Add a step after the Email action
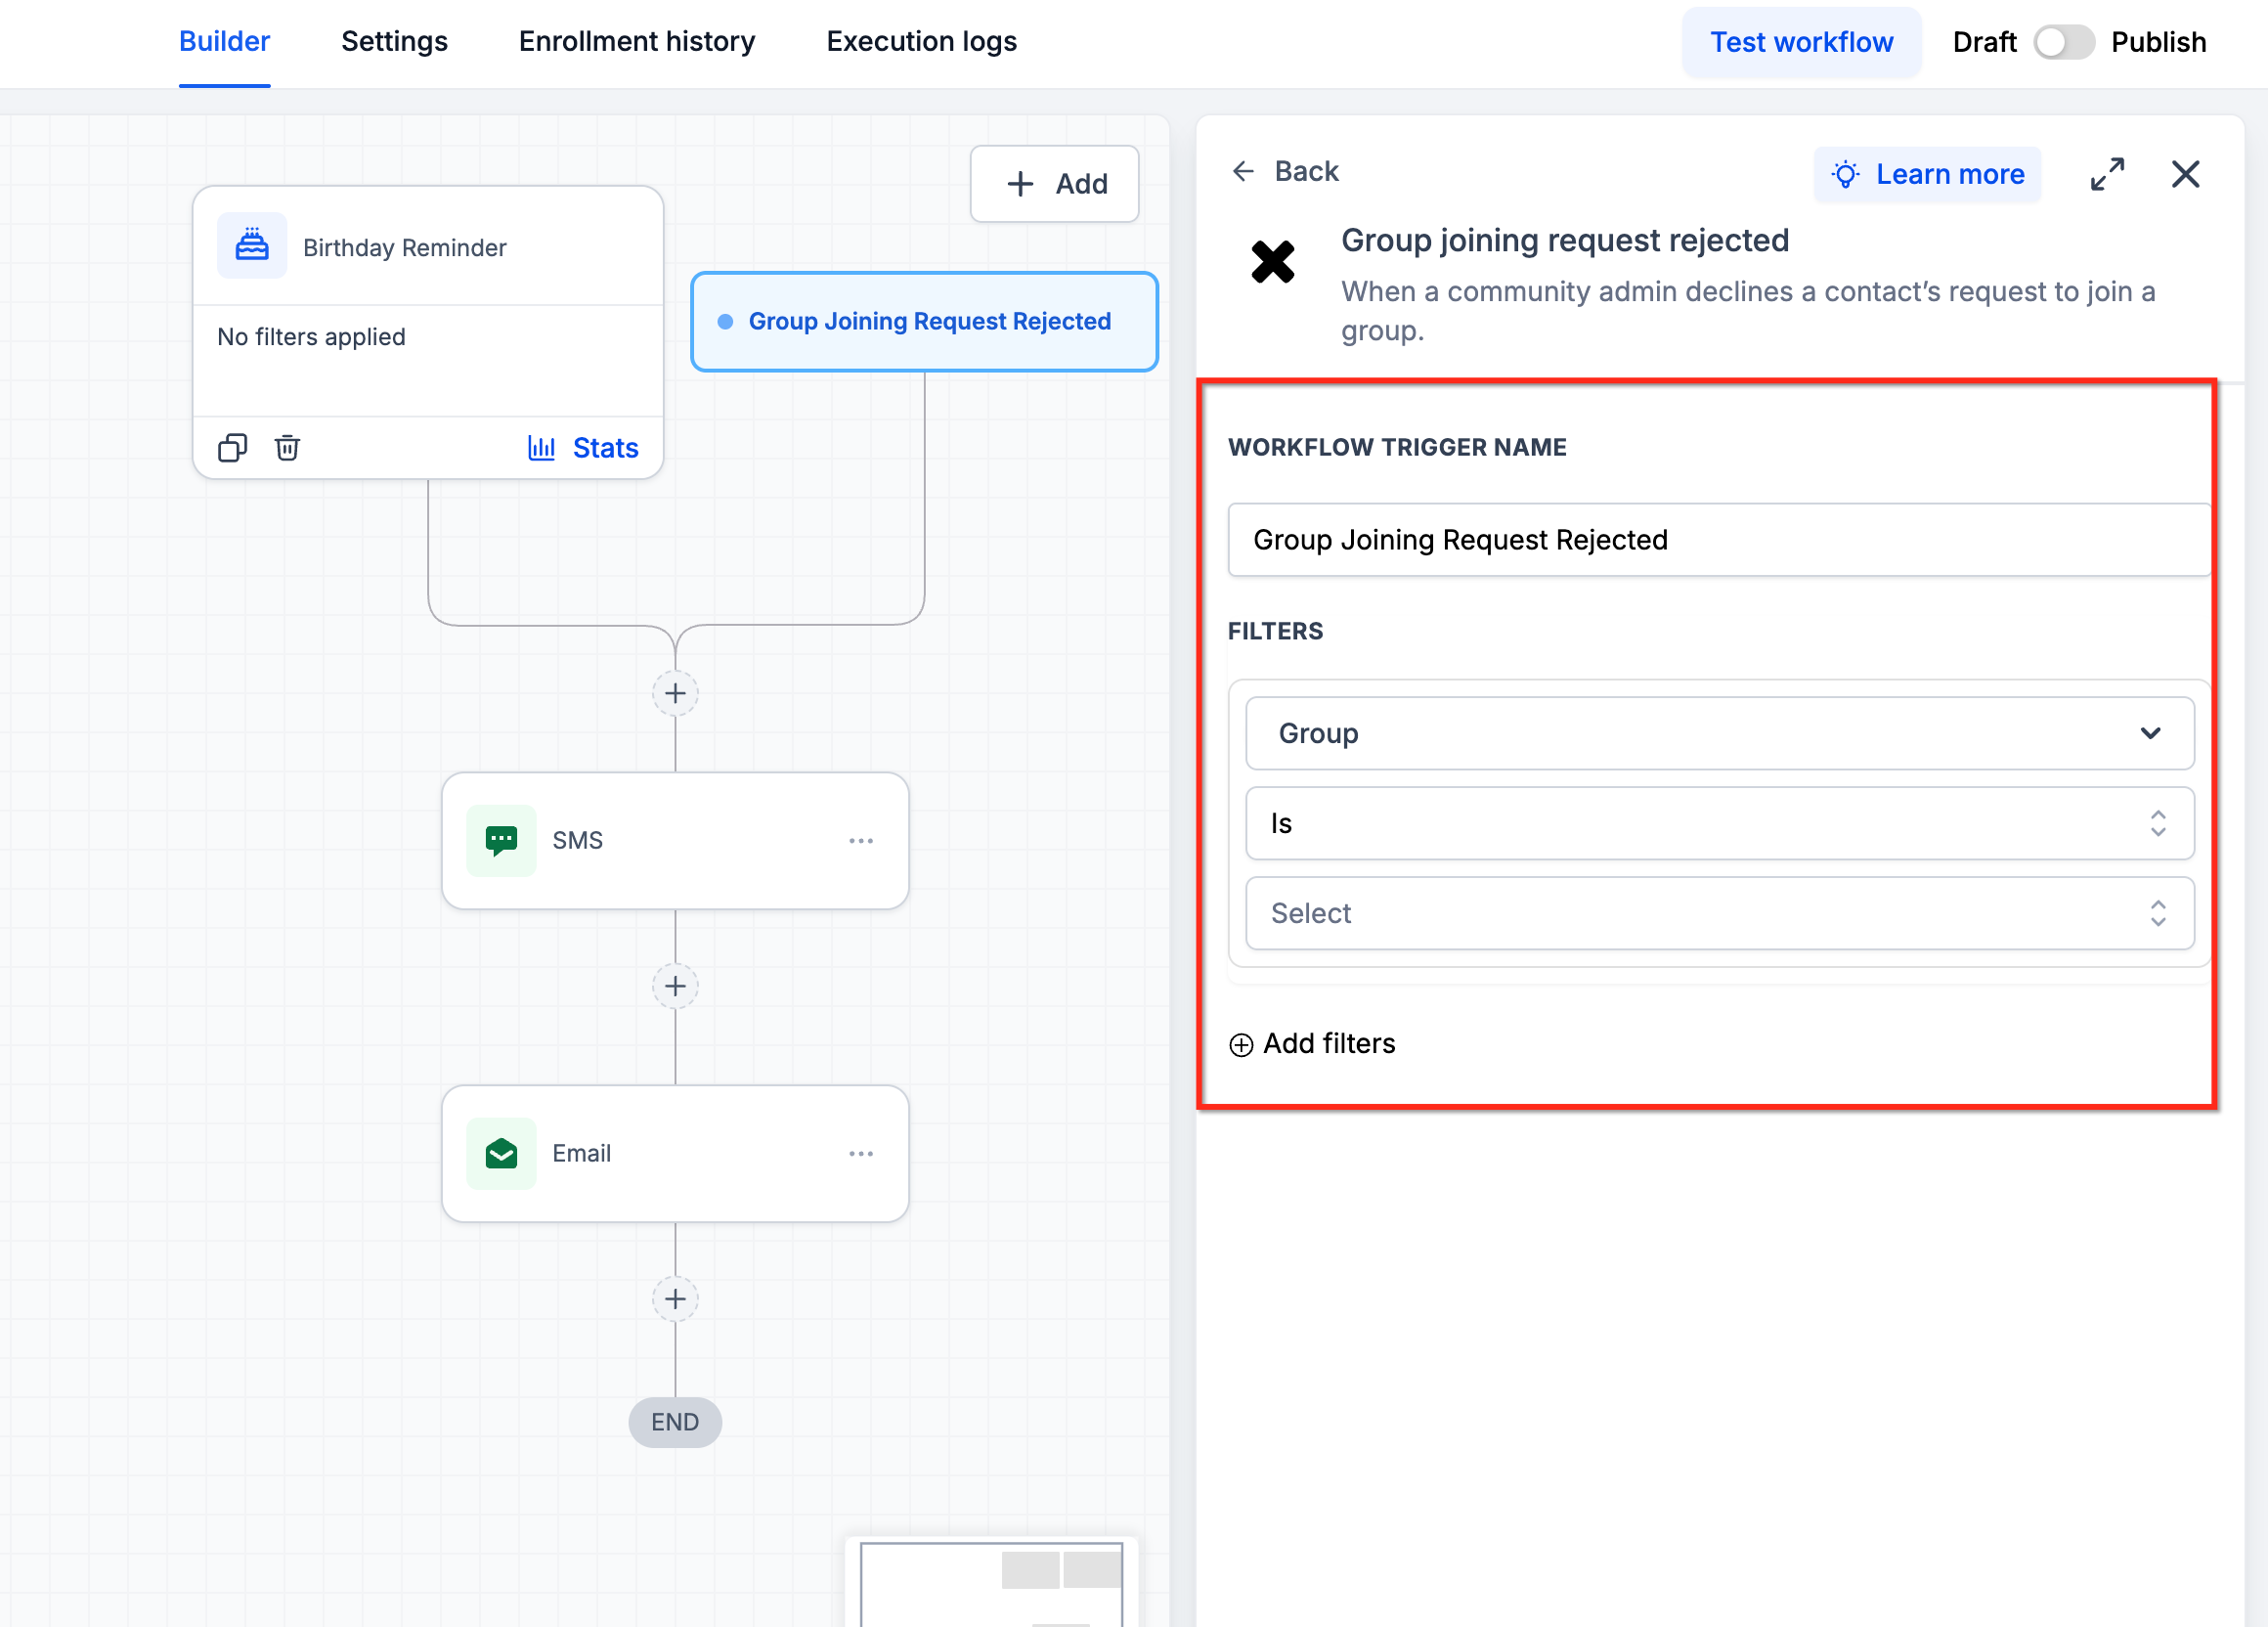 coord(675,1299)
